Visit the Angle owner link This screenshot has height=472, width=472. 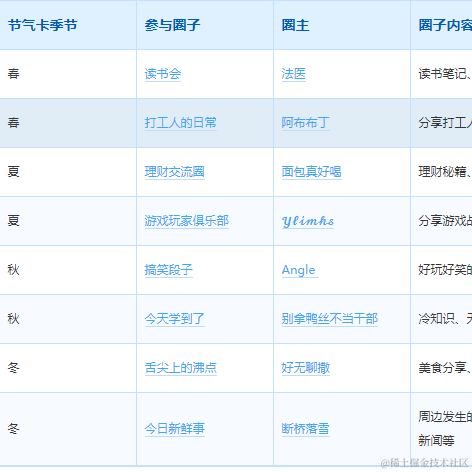pos(300,270)
